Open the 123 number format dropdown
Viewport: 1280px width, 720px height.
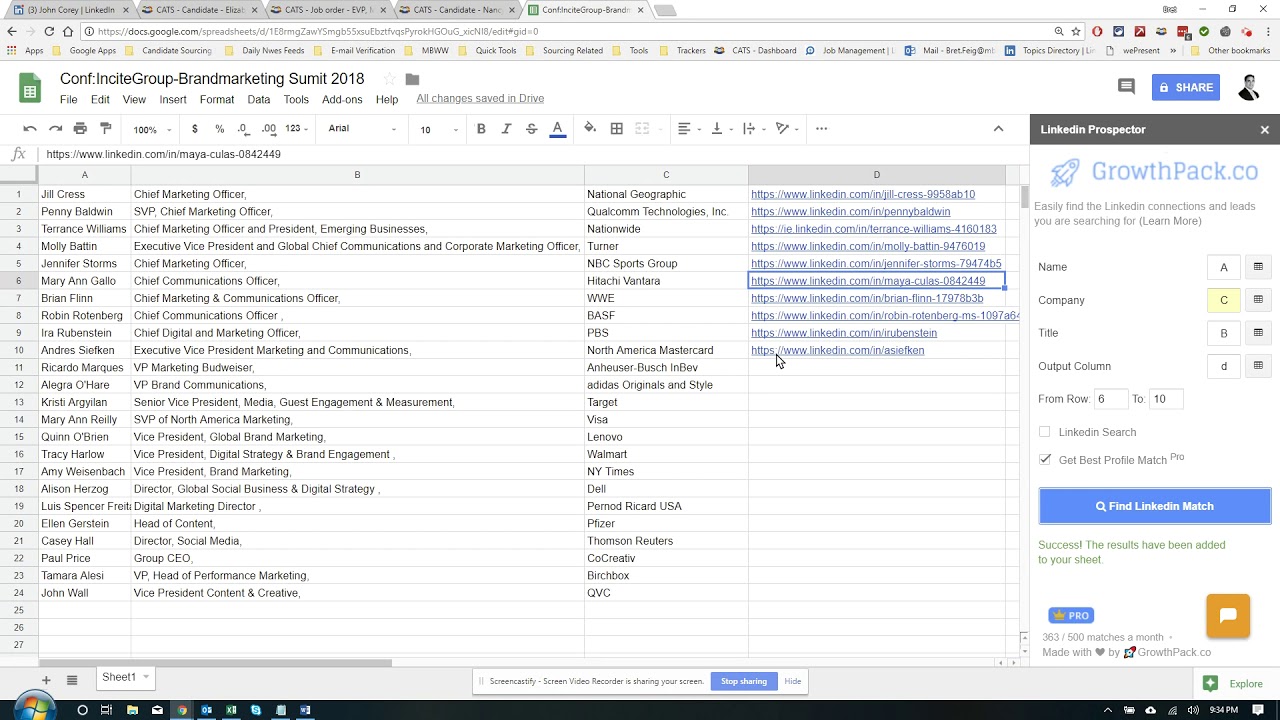pyautogui.click(x=298, y=129)
